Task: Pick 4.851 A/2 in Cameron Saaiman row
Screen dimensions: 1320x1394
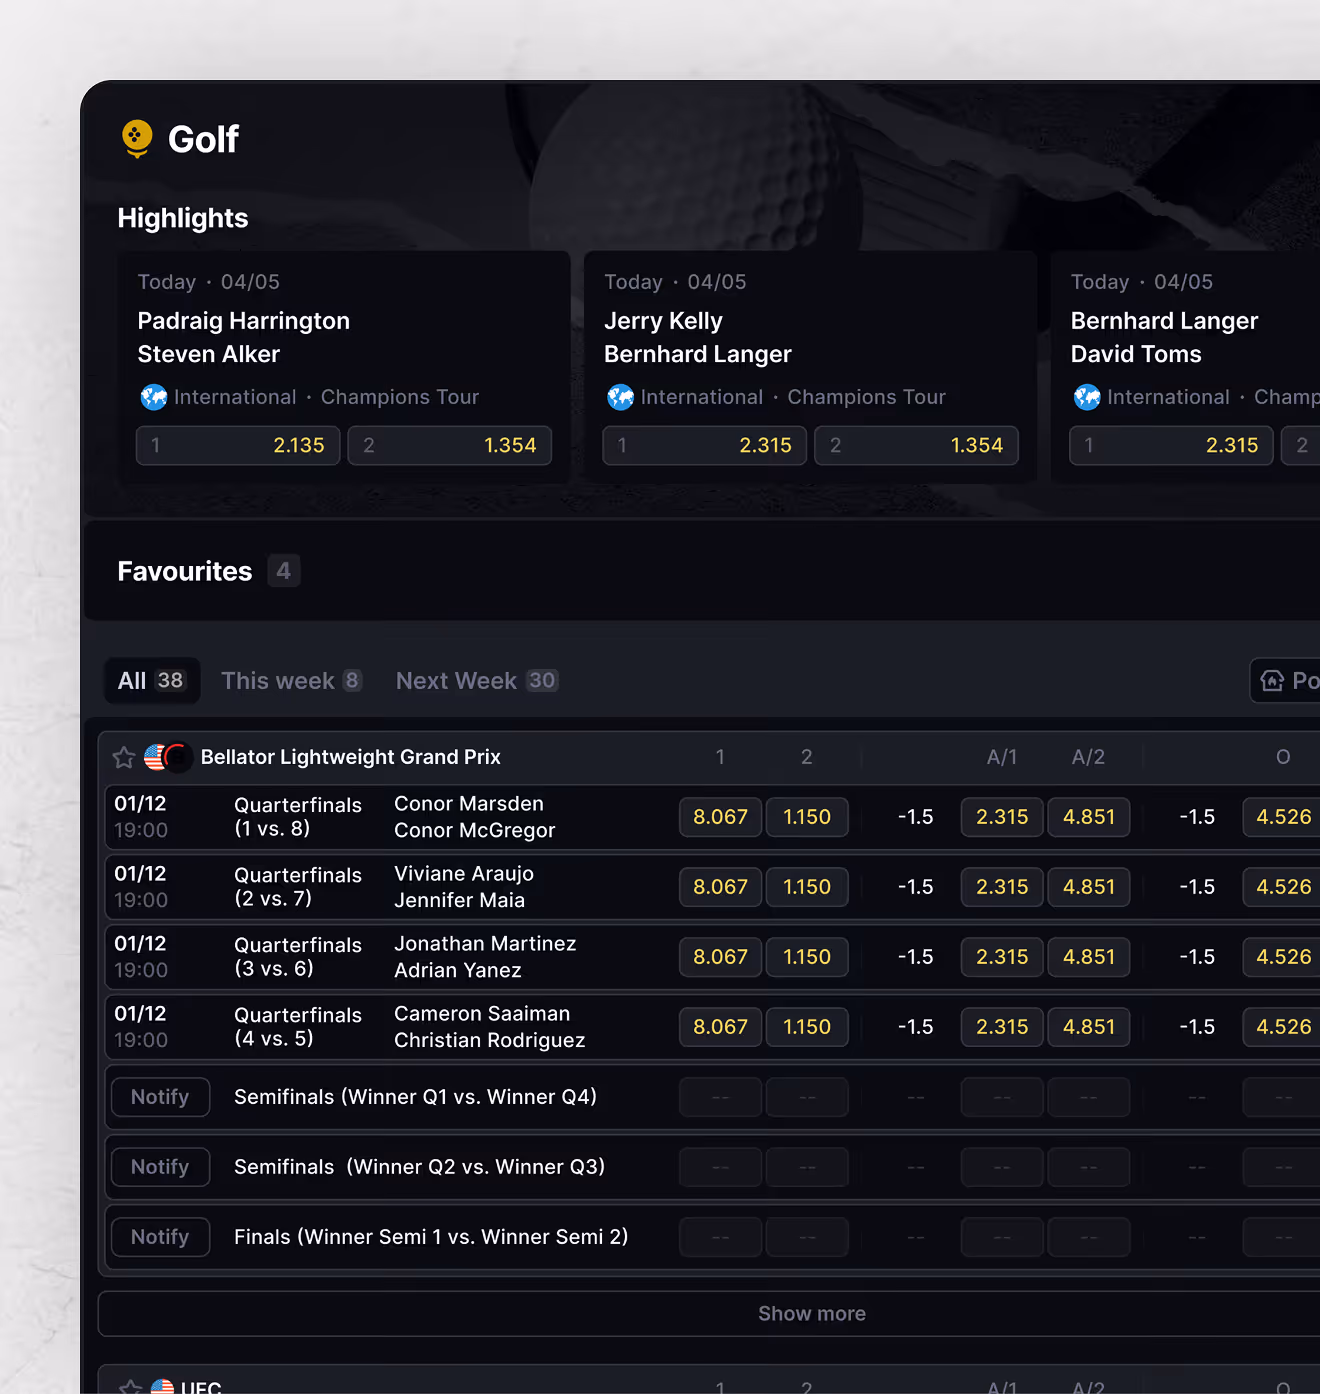Action: click(1089, 1027)
